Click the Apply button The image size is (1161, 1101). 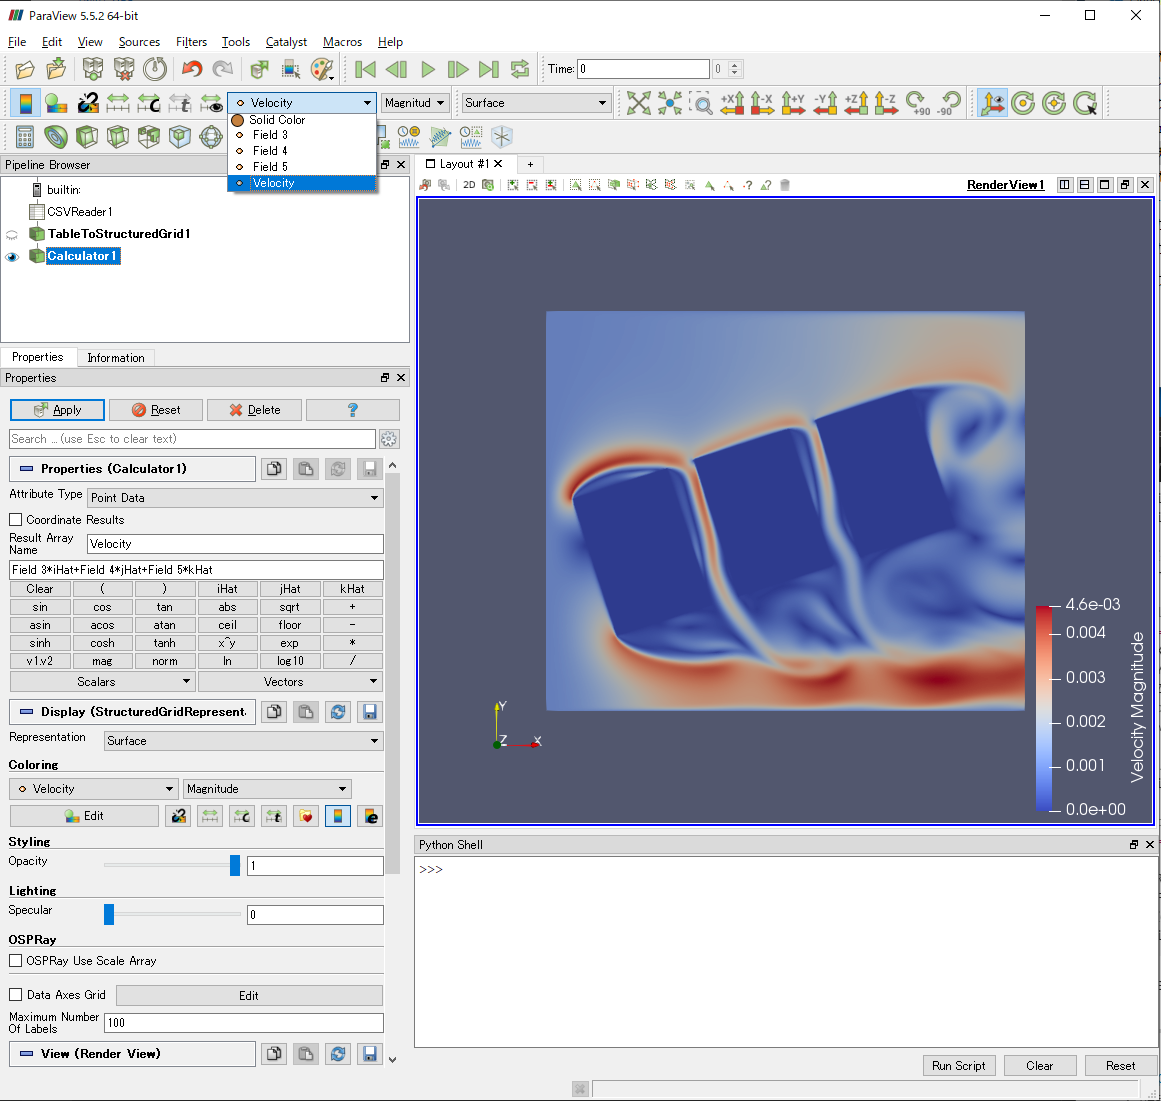(57, 410)
